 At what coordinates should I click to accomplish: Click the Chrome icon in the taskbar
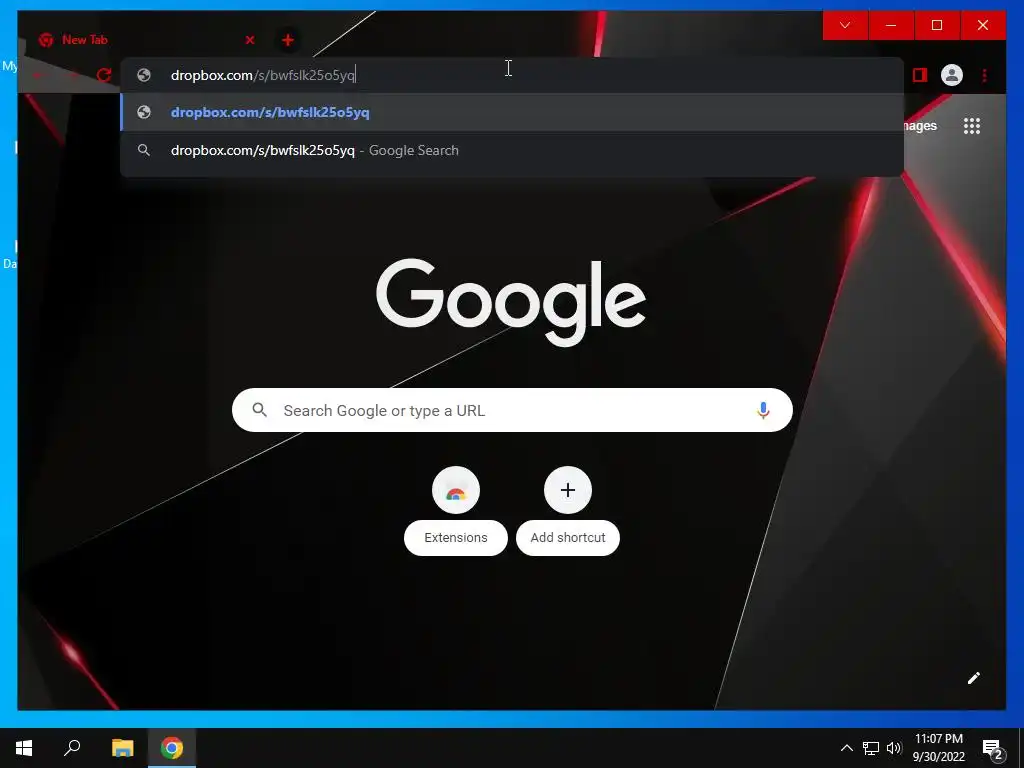coord(172,748)
